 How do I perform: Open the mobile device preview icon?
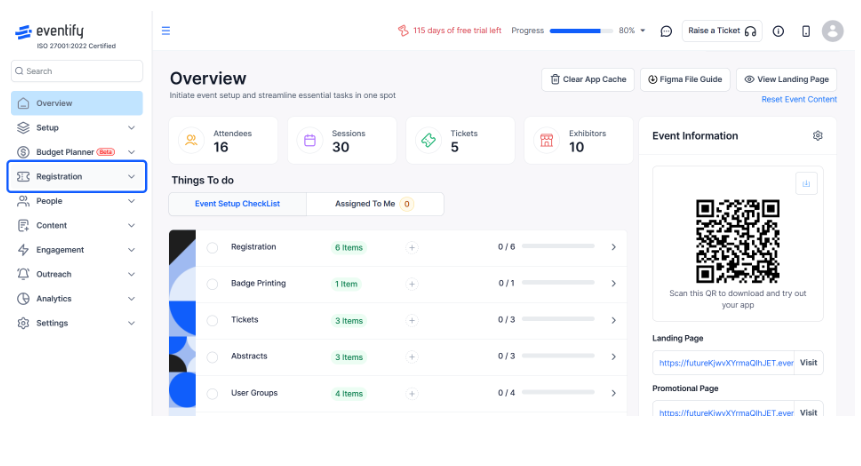click(x=806, y=31)
